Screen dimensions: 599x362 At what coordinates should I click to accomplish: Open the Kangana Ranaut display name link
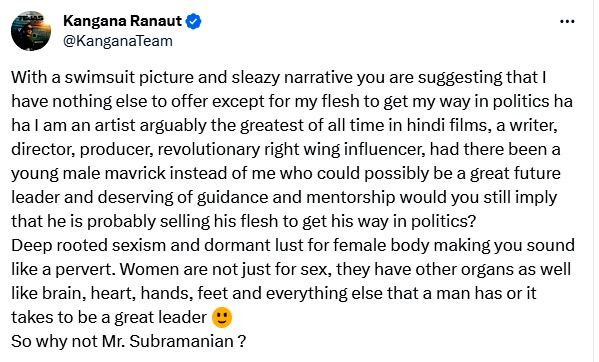pos(122,21)
